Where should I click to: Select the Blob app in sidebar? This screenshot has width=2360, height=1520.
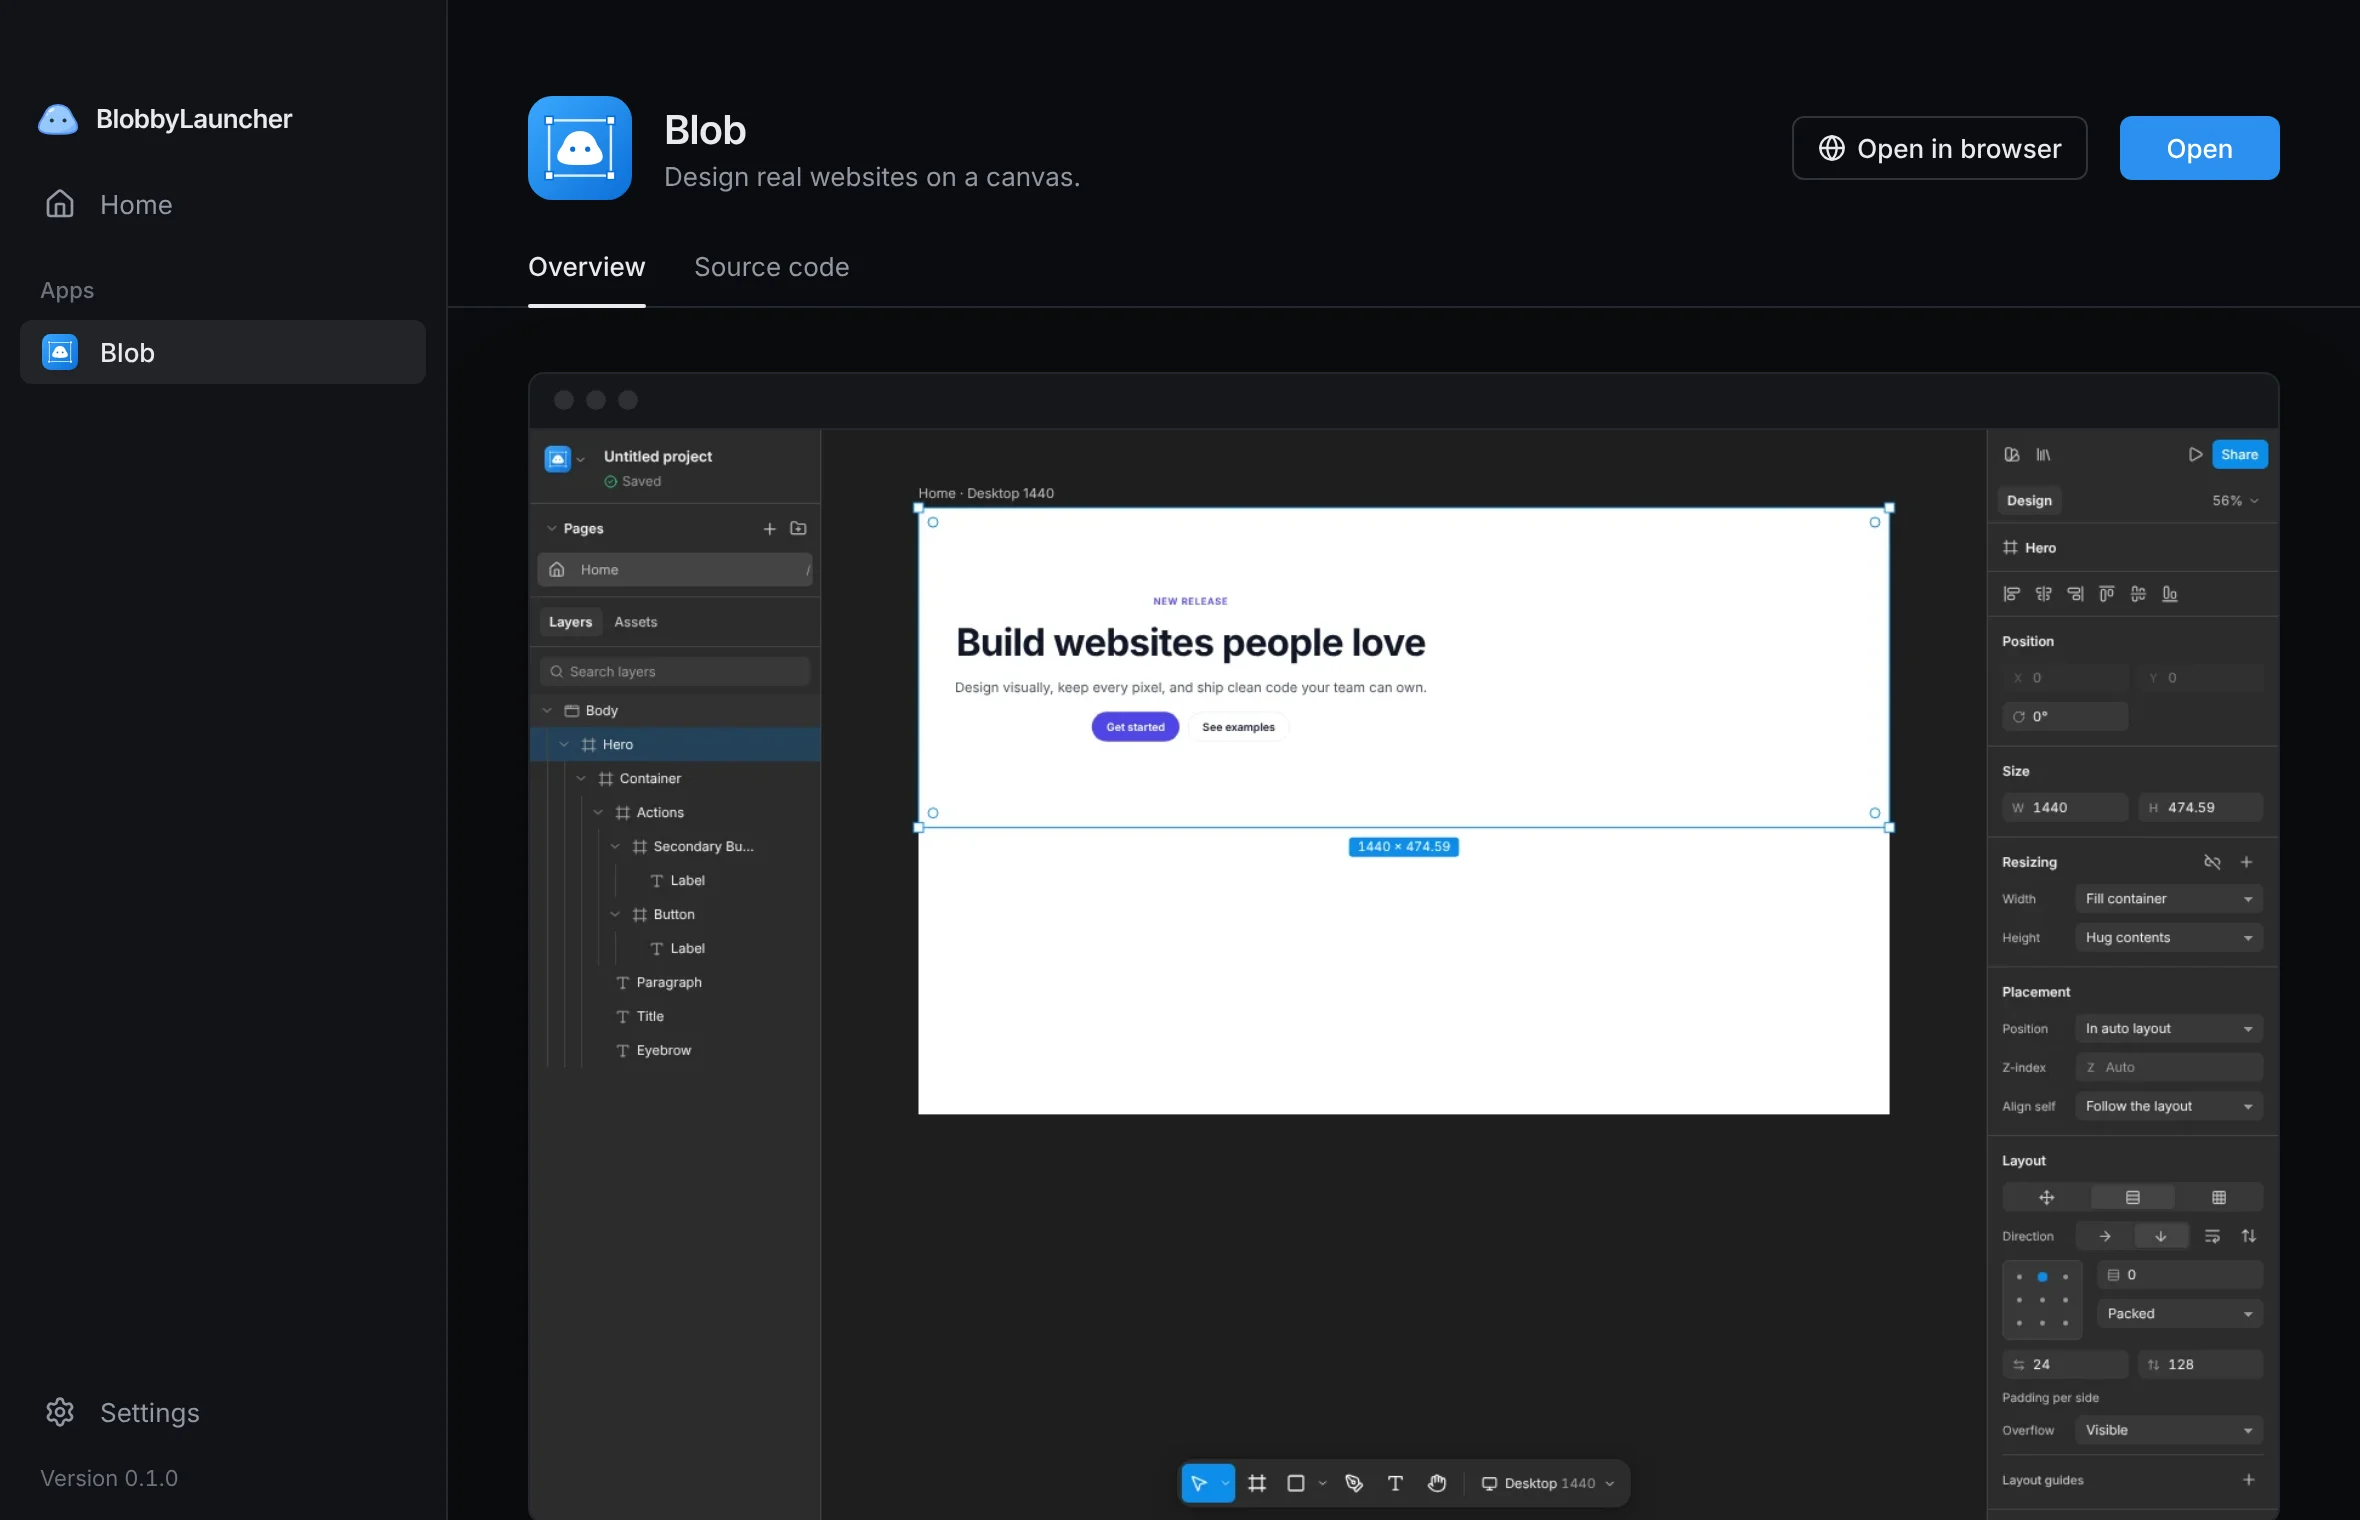223,352
